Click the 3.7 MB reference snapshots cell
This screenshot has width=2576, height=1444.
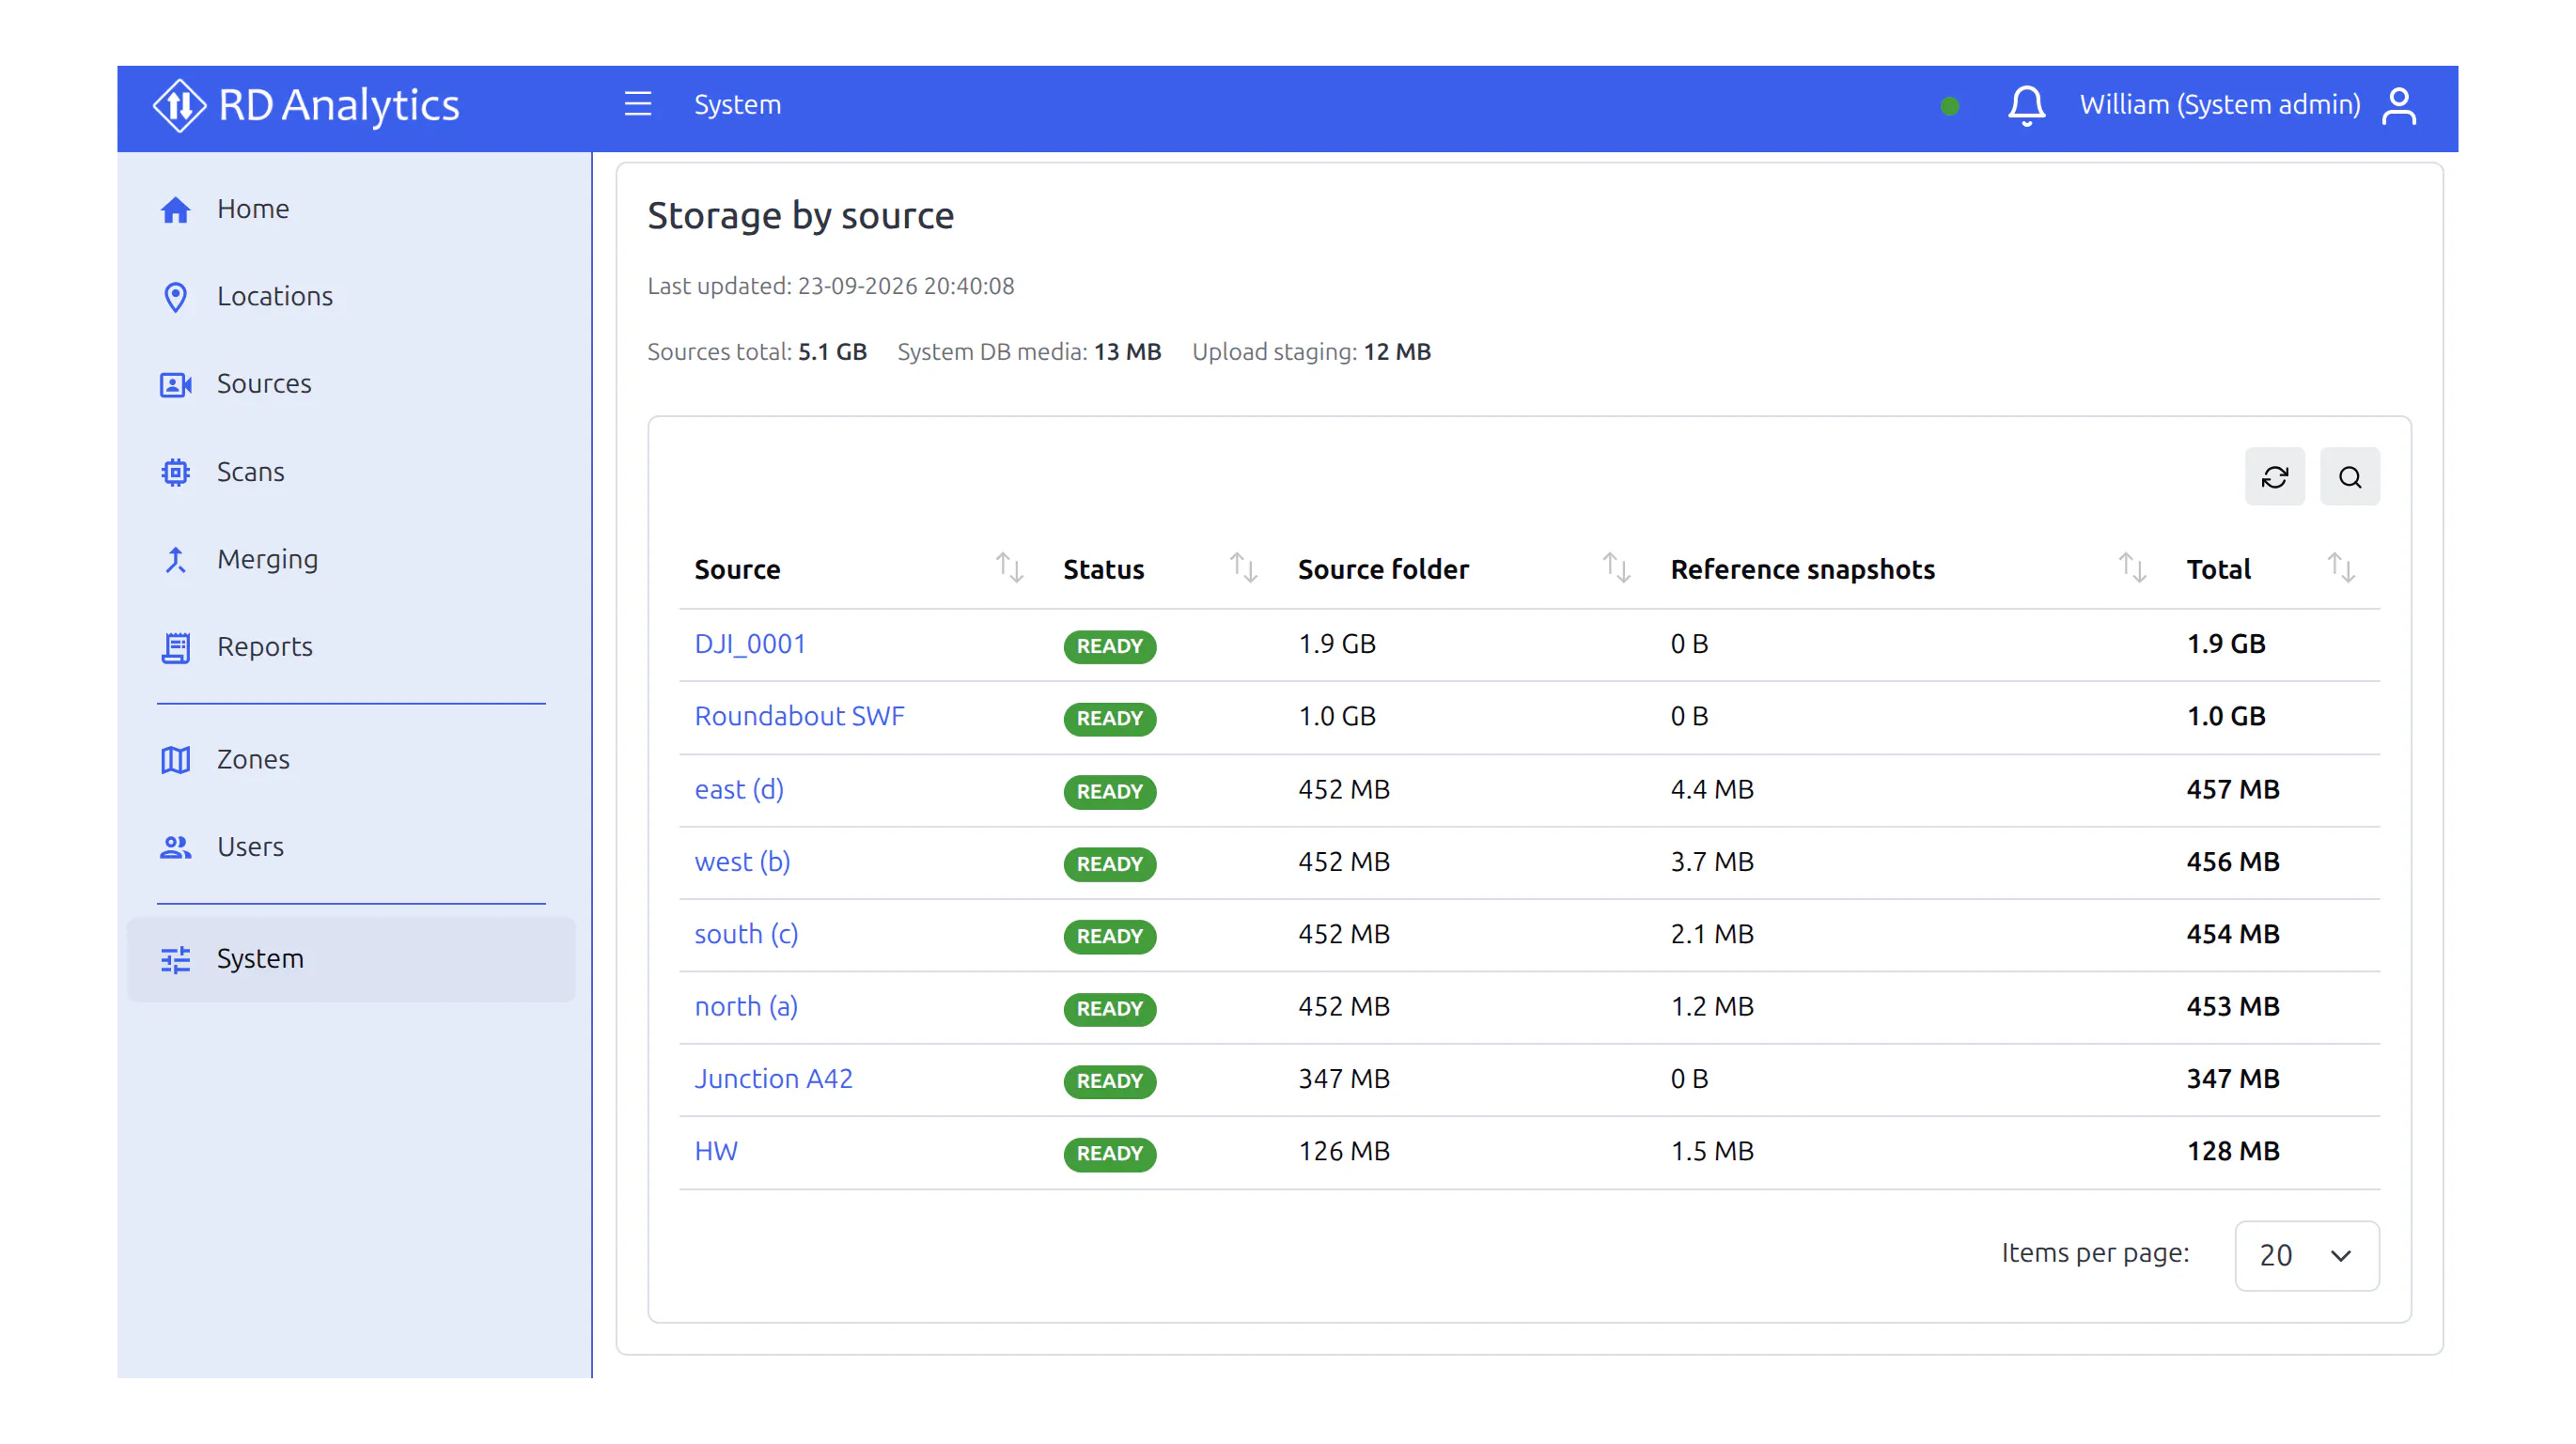pyautogui.click(x=1712, y=861)
